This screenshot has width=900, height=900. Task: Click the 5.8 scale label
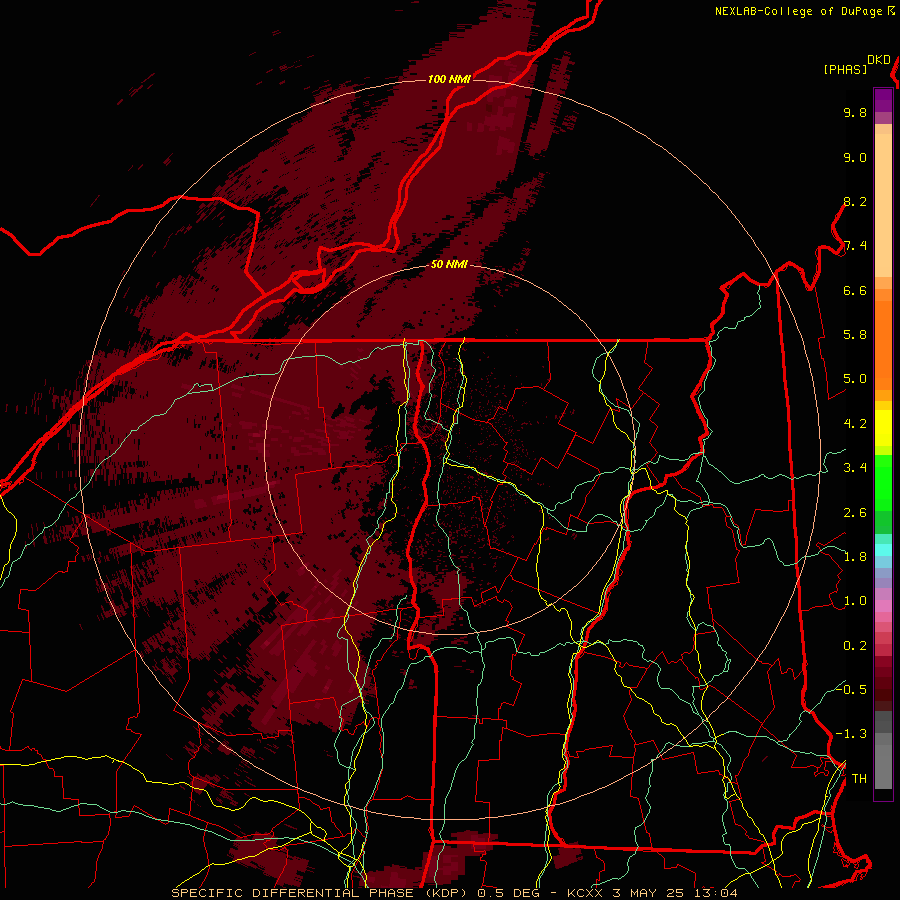pyautogui.click(x=855, y=335)
